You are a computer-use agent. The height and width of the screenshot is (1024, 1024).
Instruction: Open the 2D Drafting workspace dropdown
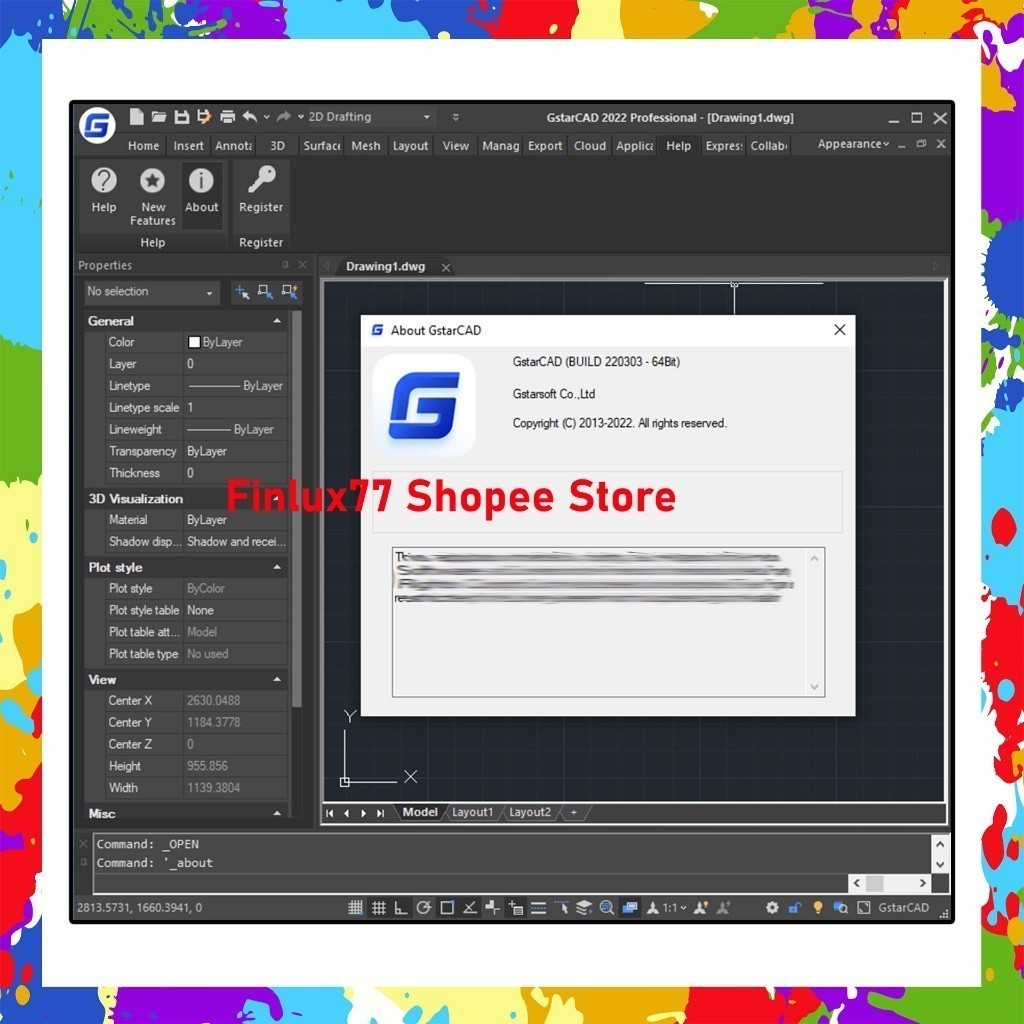point(370,117)
